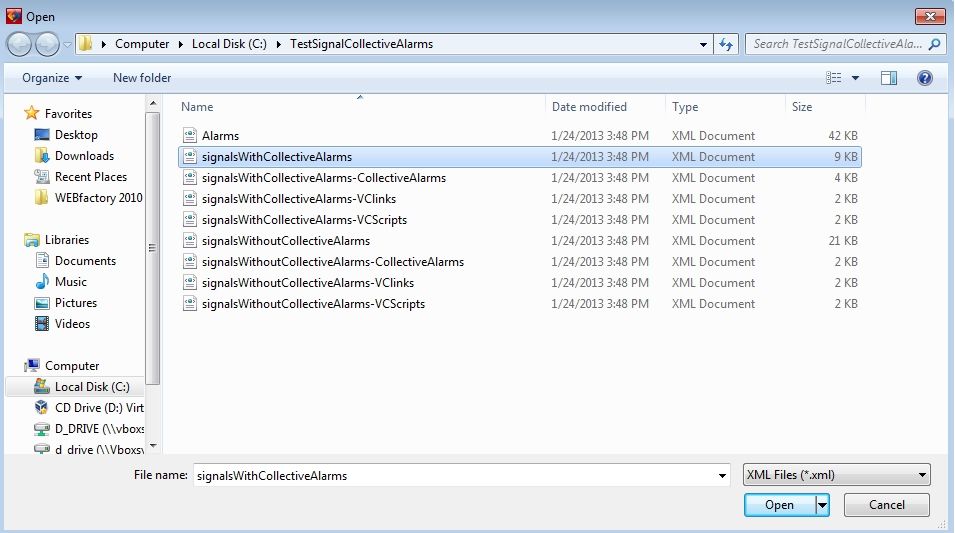Select Libraries in the navigation pane
This screenshot has height=533, width=955.
(66, 240)
